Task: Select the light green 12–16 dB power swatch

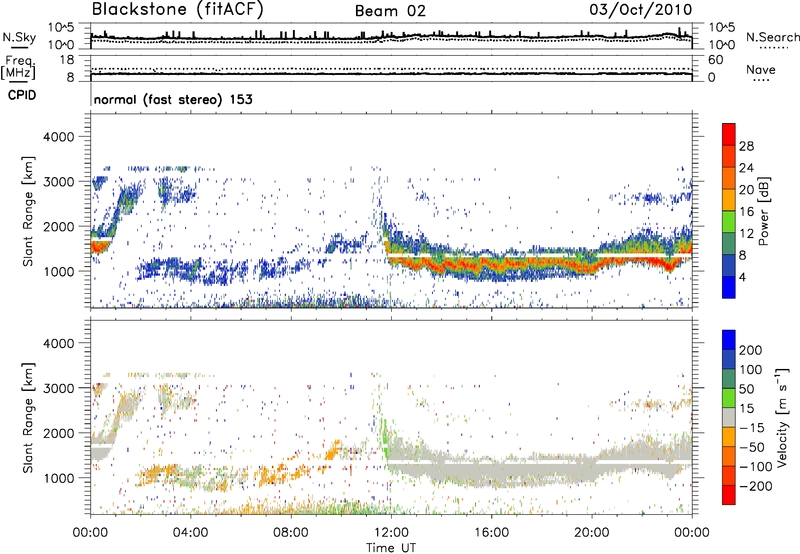Action: point(729,222)
